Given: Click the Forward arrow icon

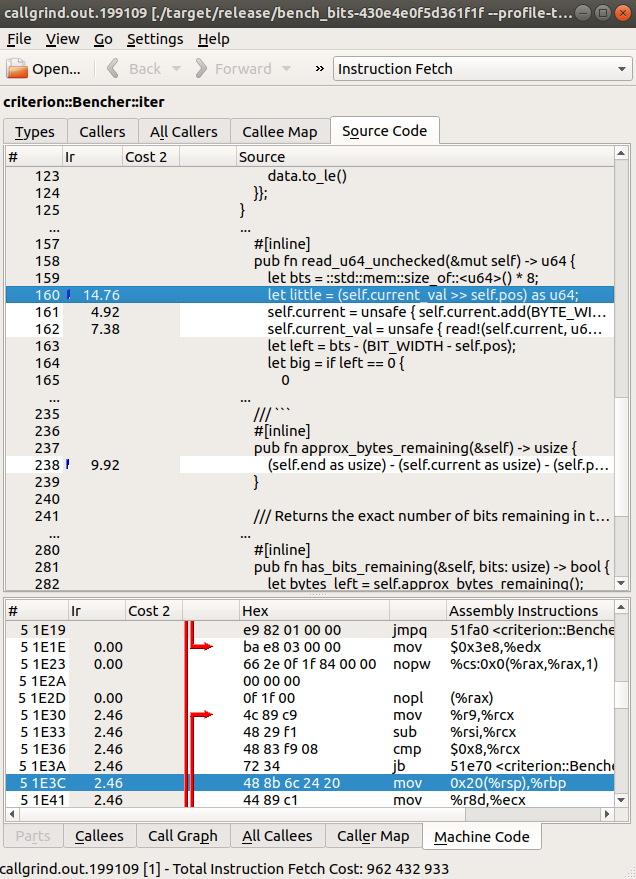Looking at the screenshot, I should click(x=200, y=69).
